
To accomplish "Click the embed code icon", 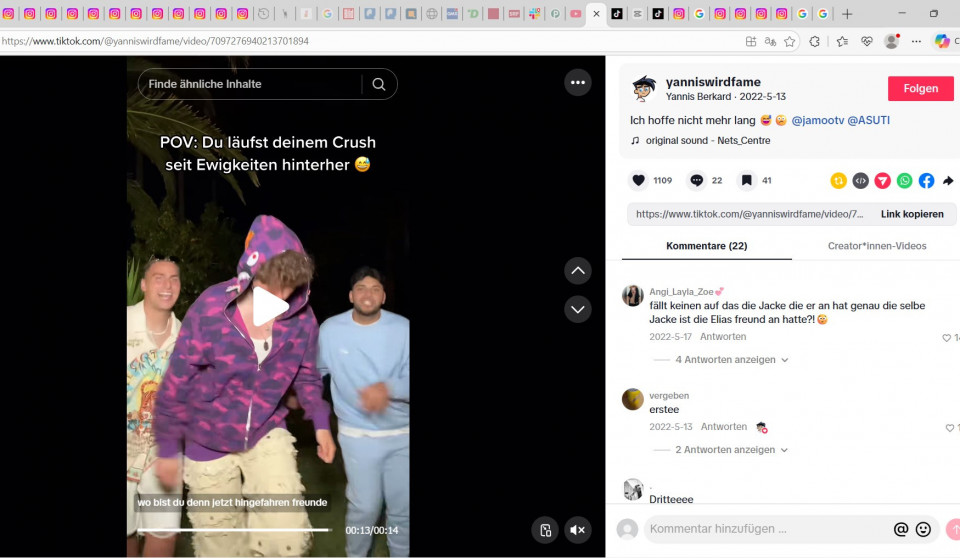I will tap(860, 181).
